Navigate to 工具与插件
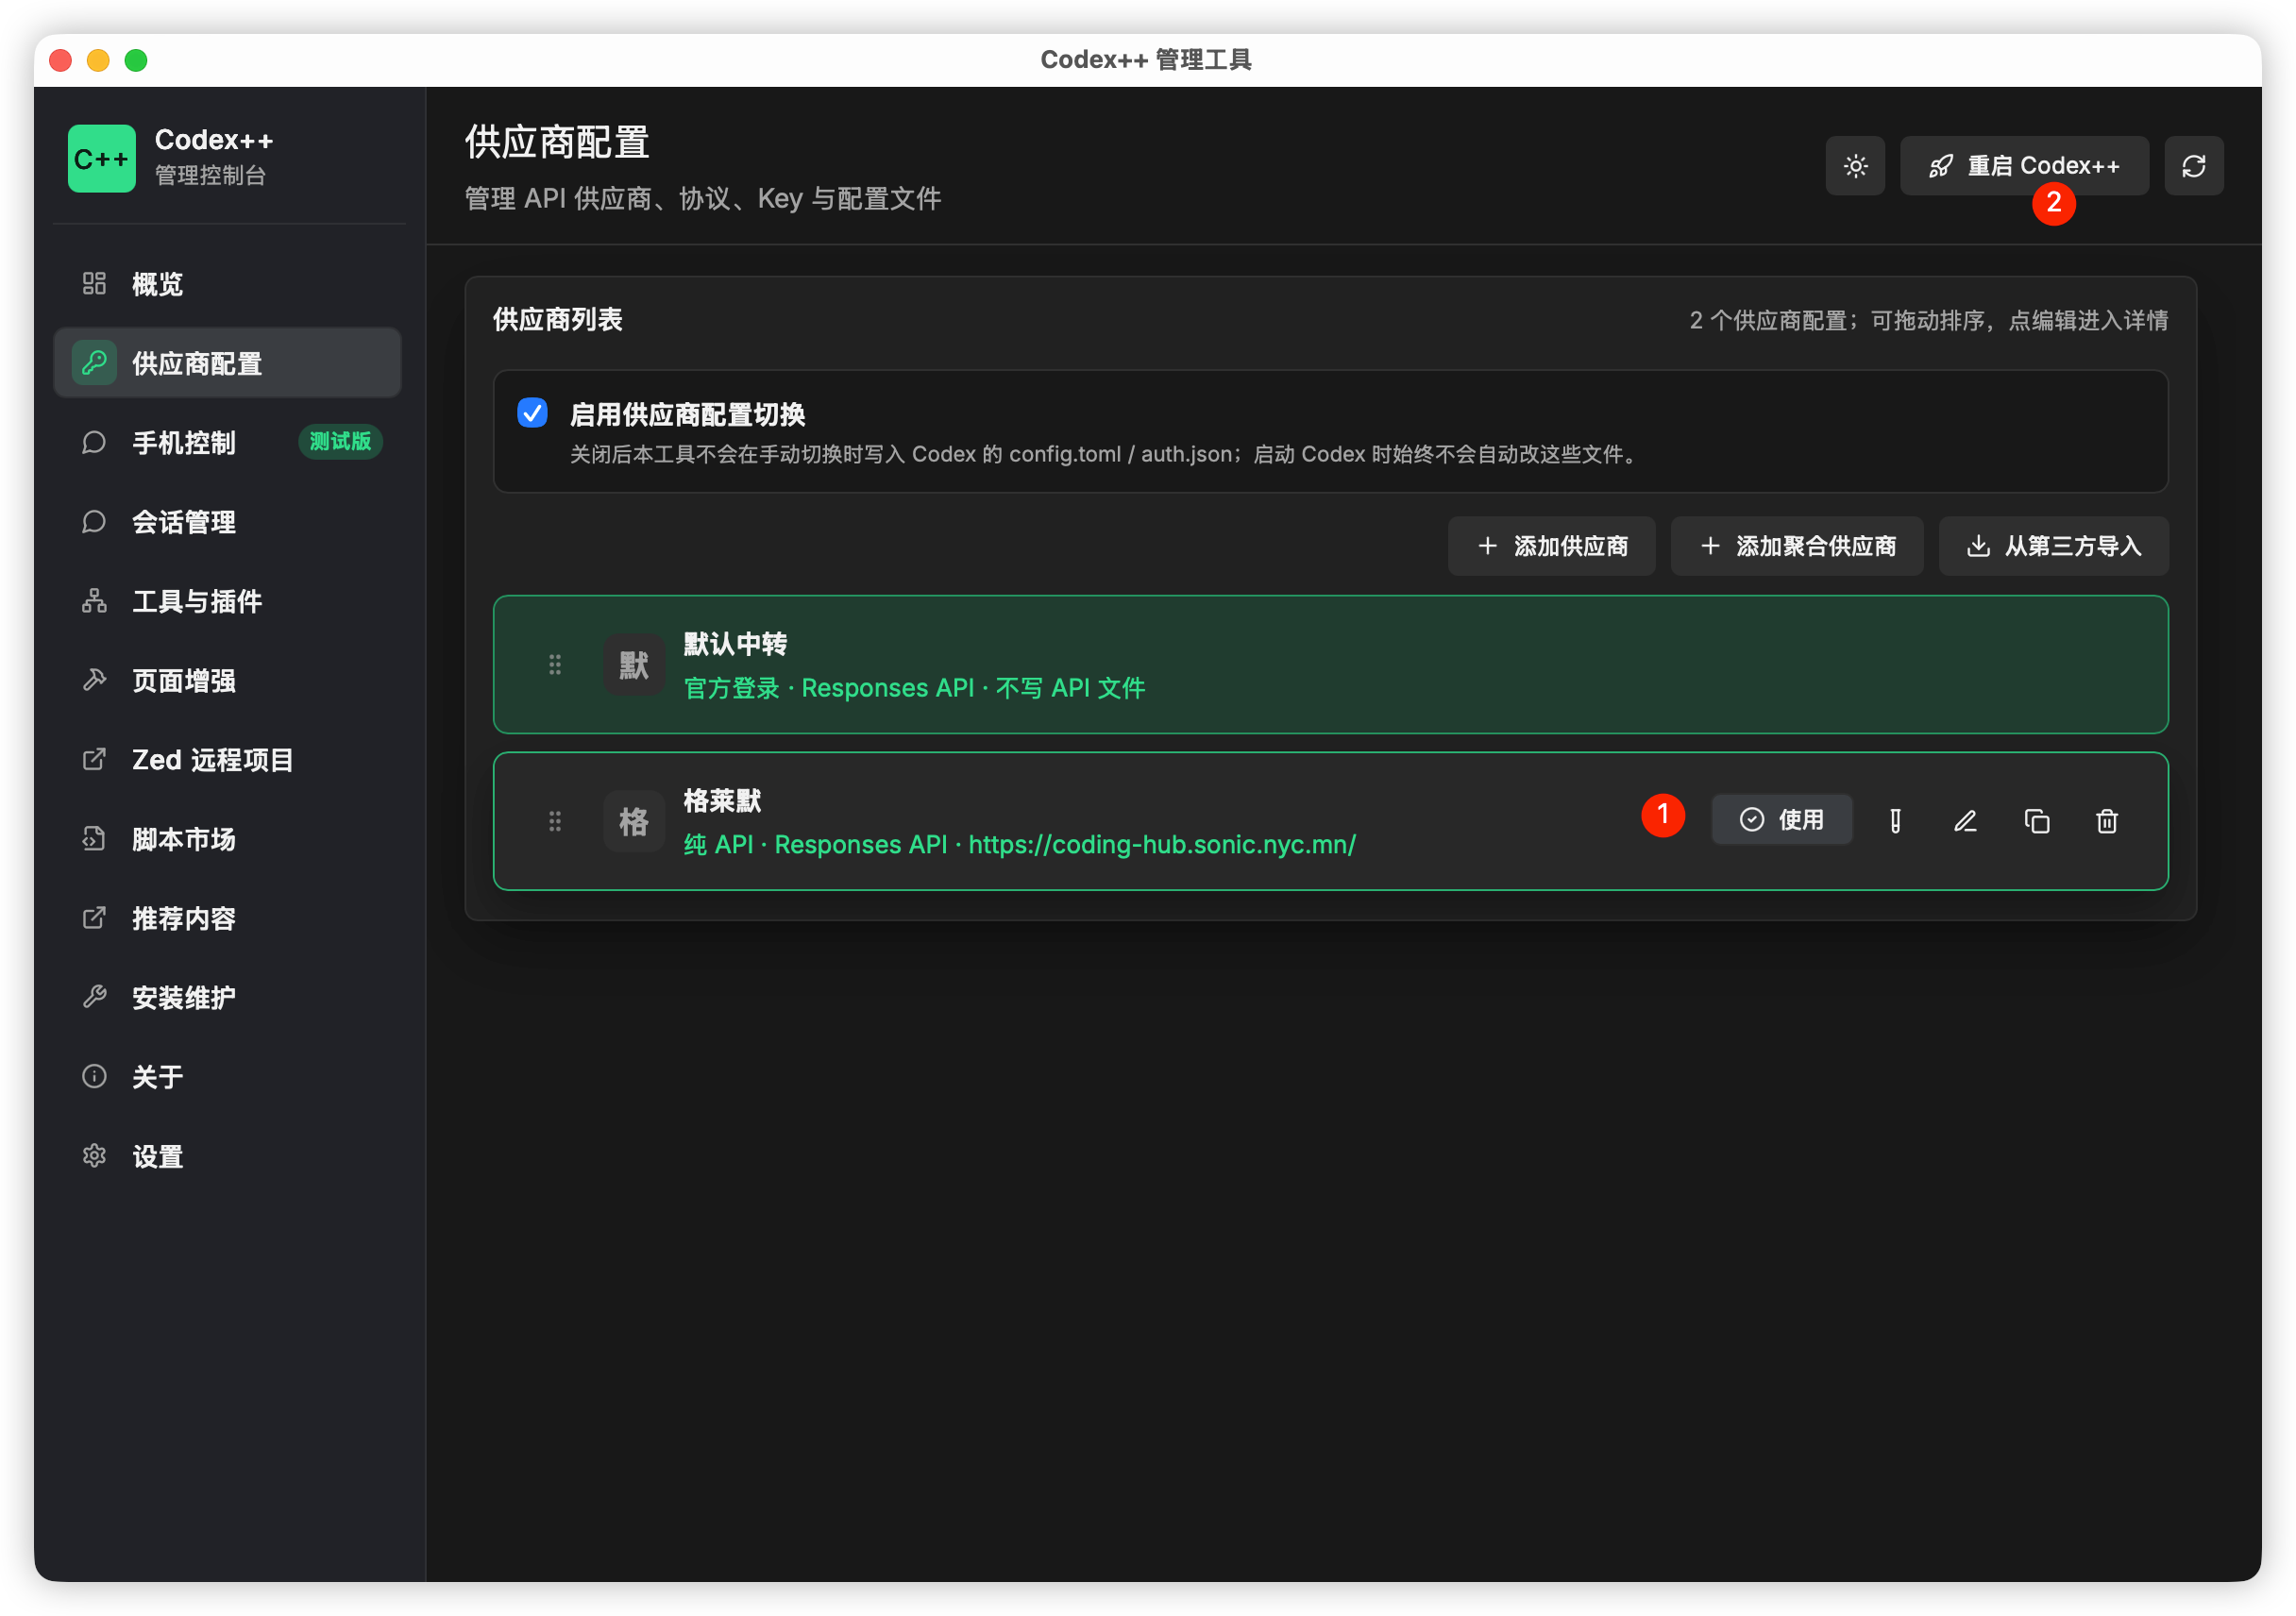 point(228,601)
